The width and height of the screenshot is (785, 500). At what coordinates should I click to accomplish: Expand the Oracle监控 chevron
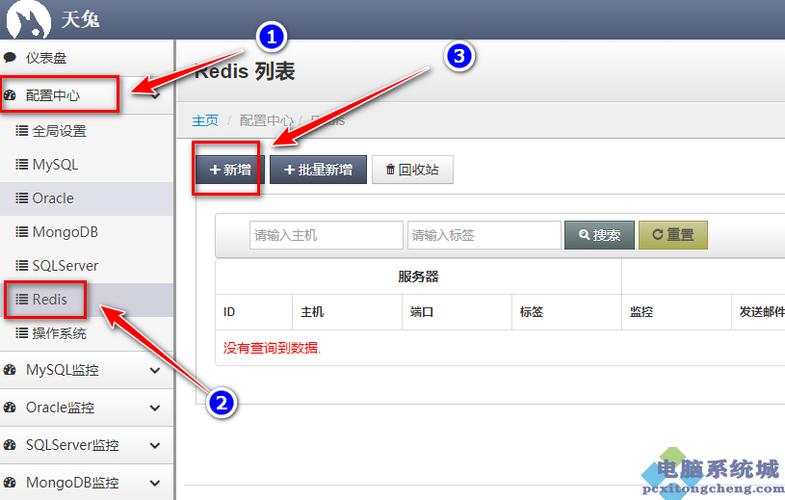[155, 408]
